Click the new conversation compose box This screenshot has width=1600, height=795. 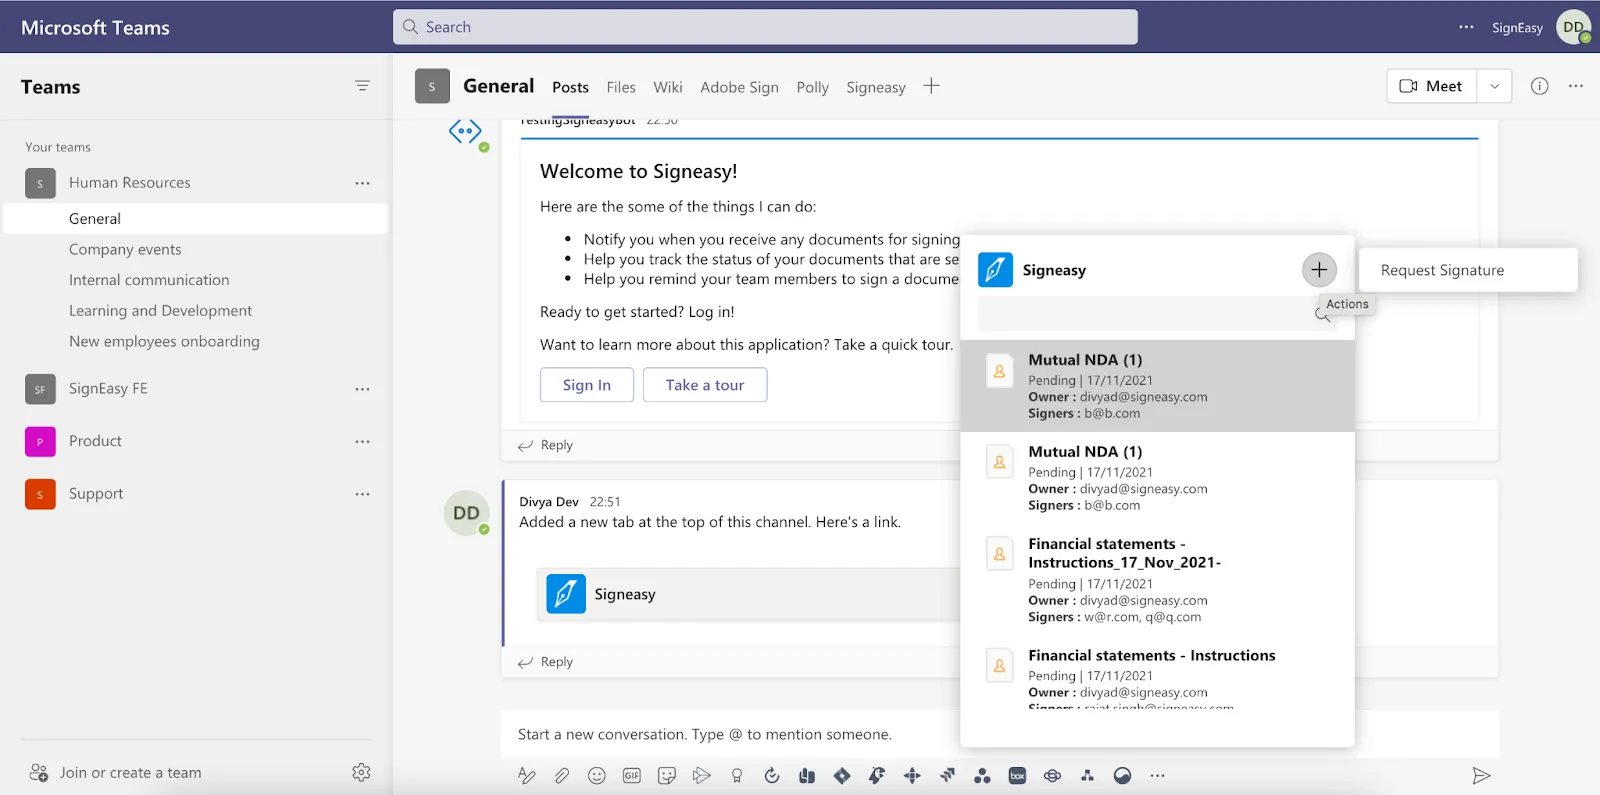tap(999, 734)
